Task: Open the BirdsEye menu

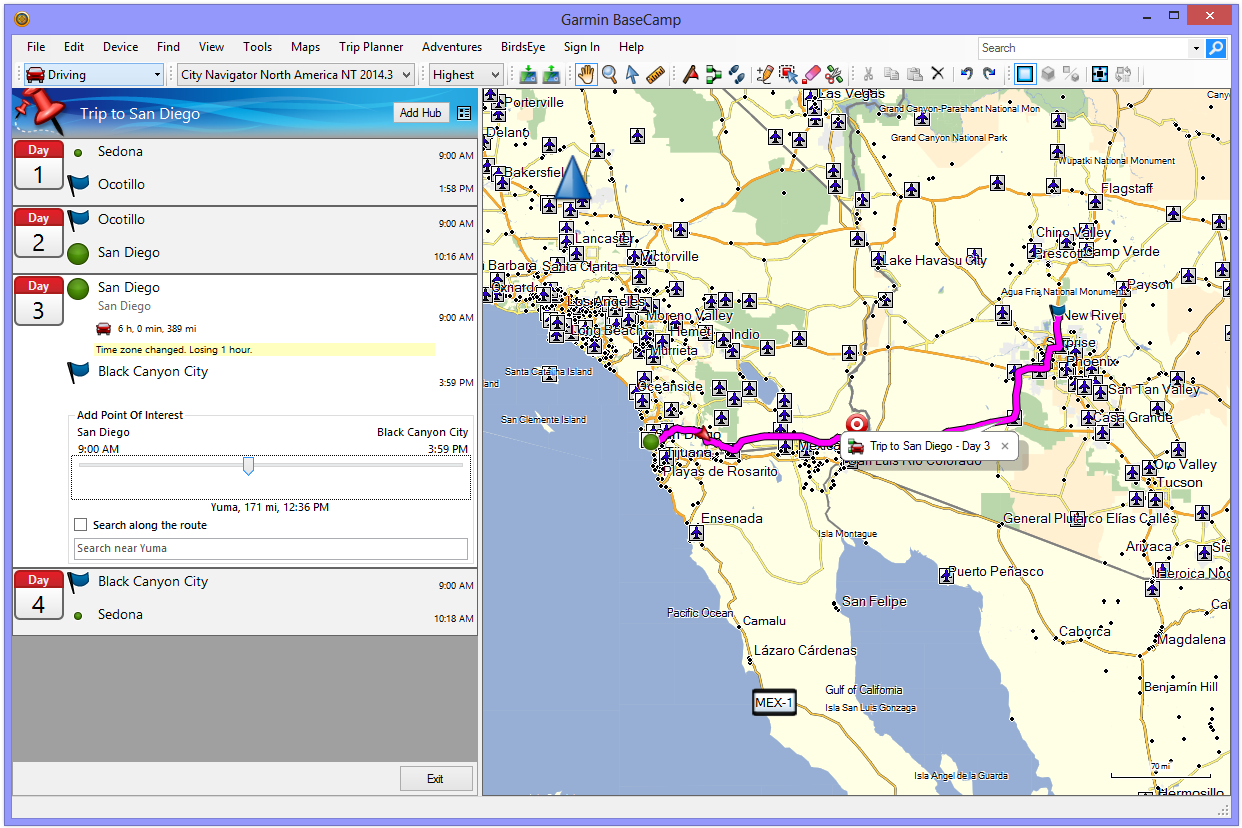Action: [523, 47]
